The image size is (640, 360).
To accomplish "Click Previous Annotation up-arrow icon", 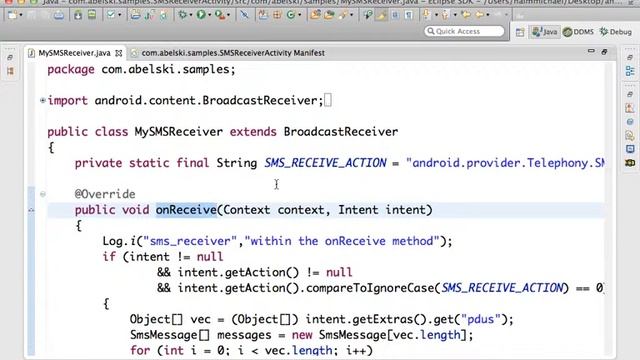I will 445,15.
